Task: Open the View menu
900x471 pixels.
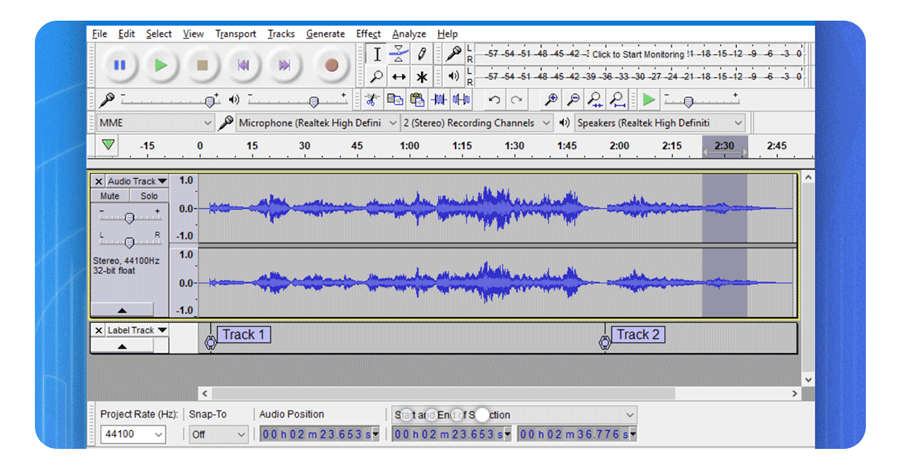Action: (193, 34)
